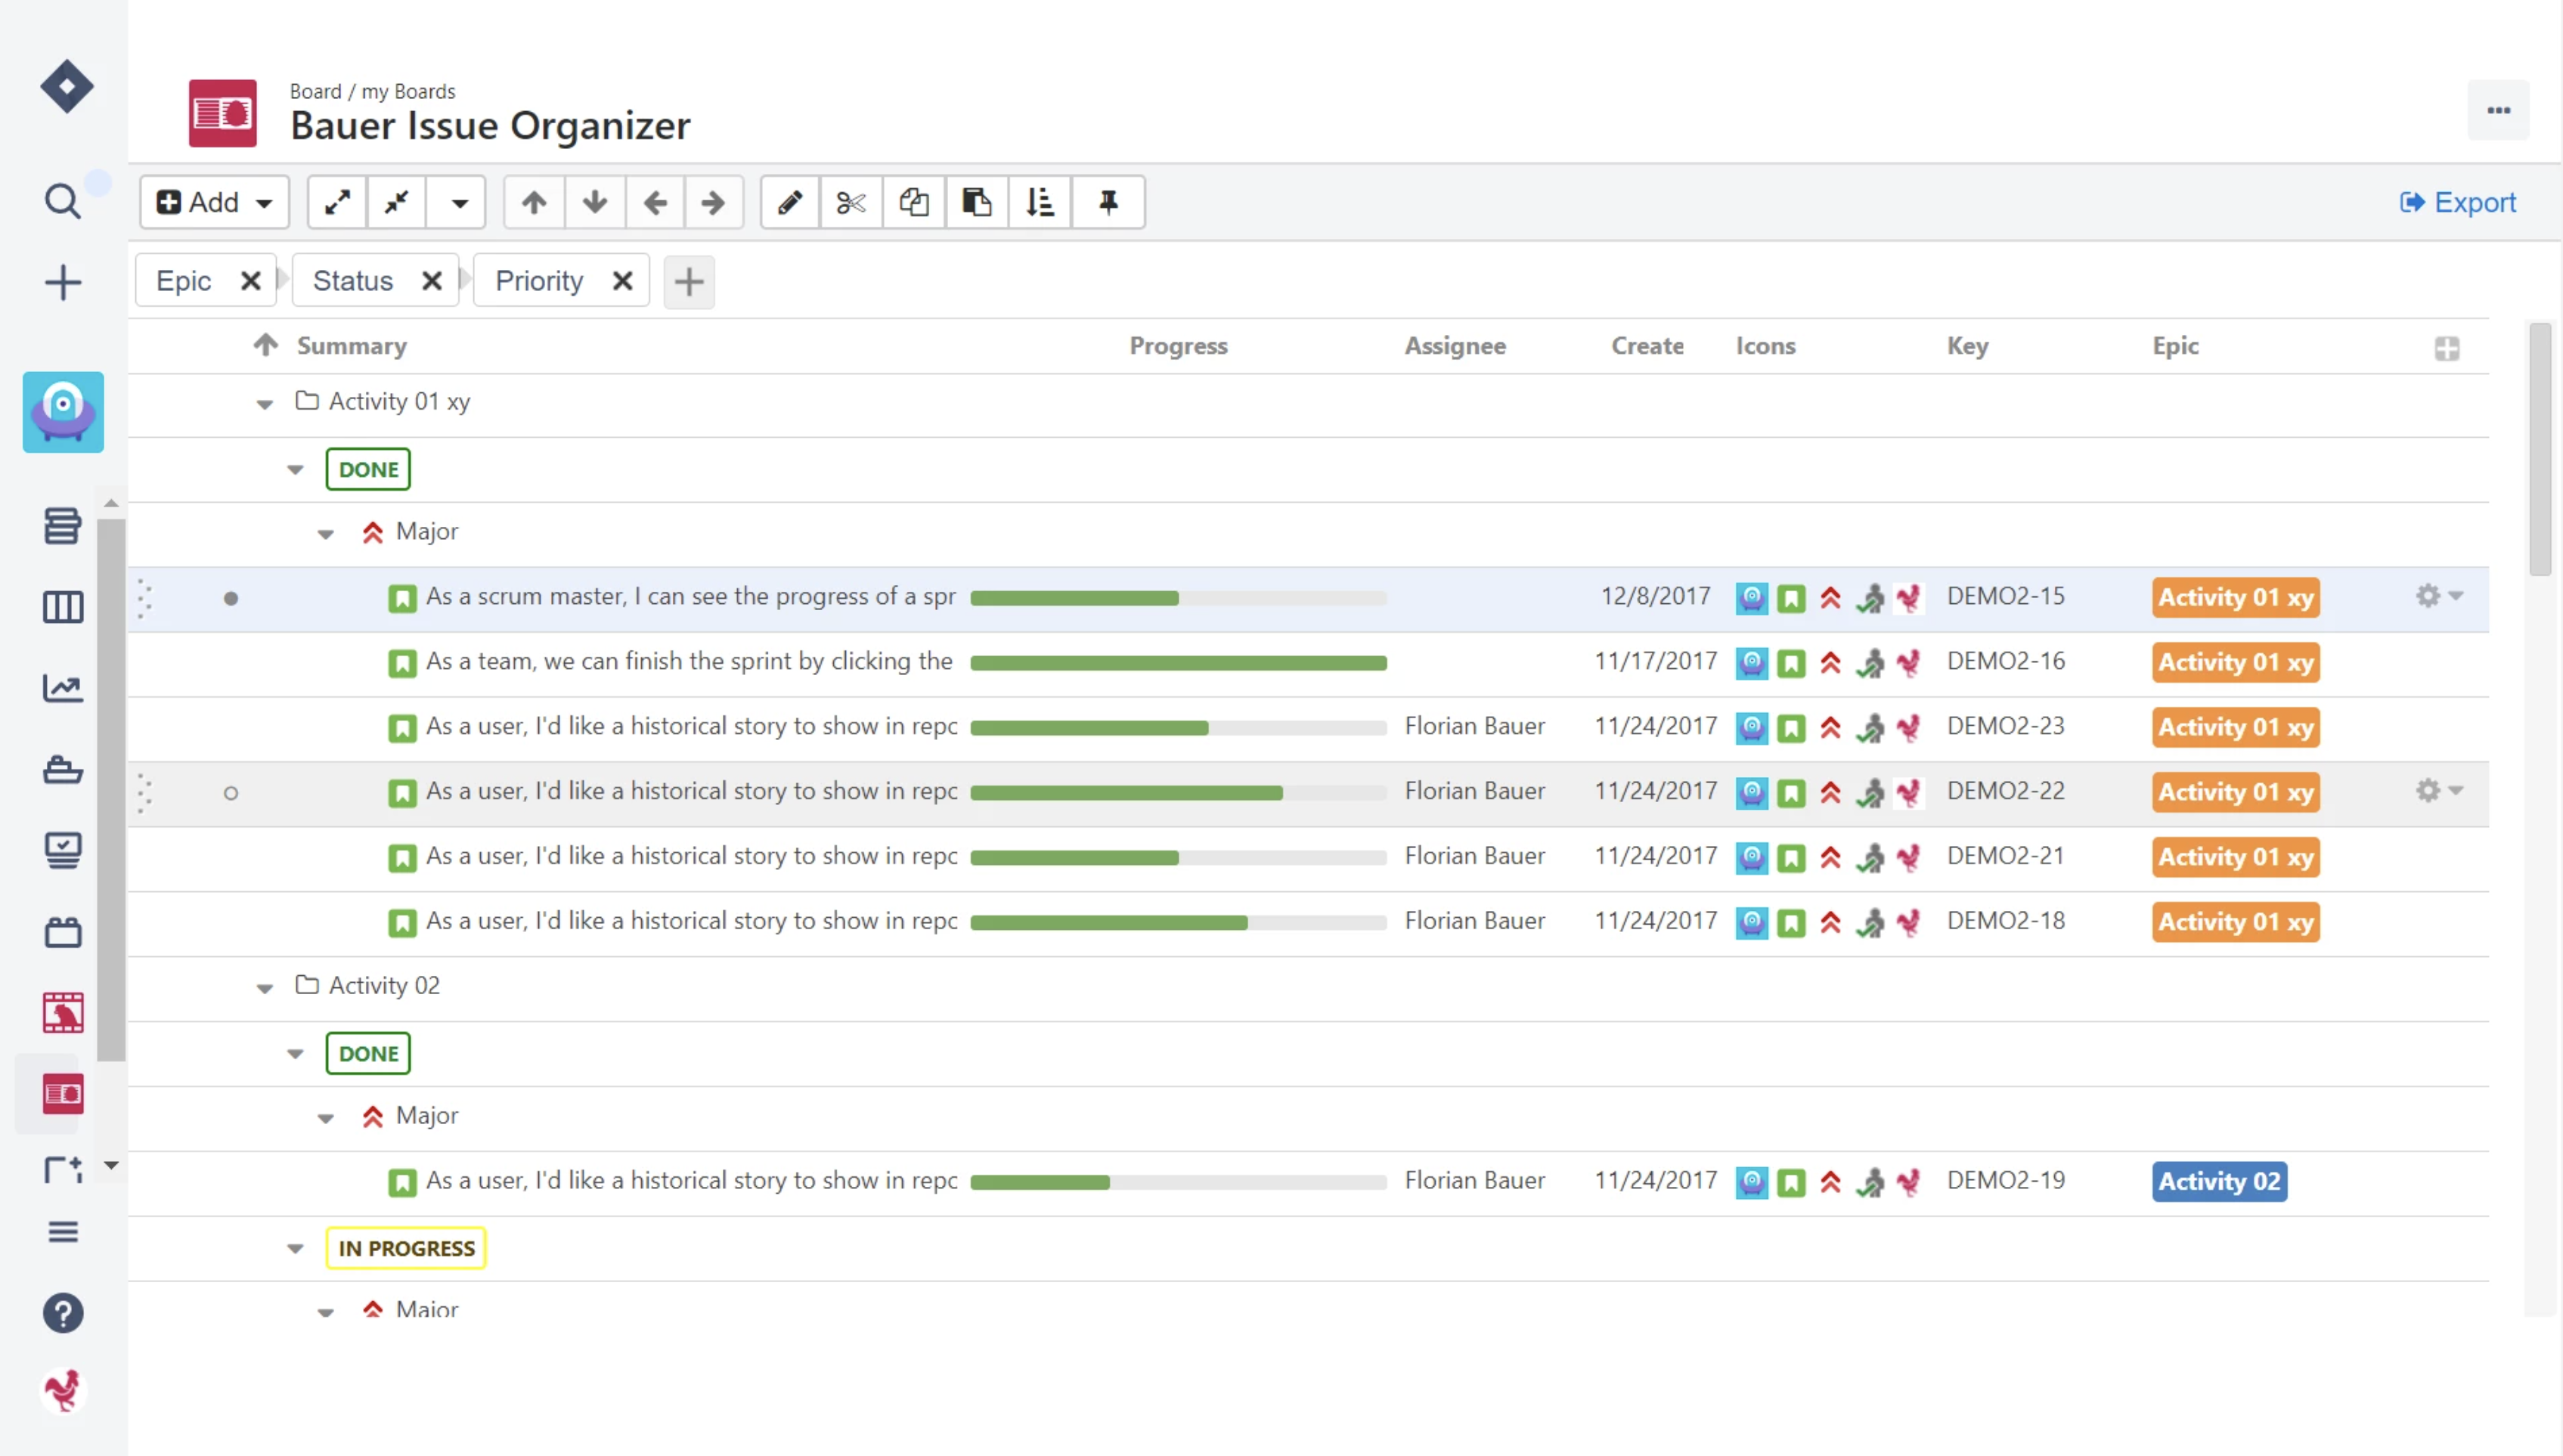
Task: Select the empty radio circle for DEMO2-22
Action: pyautogui.click(x=231, y=793)
